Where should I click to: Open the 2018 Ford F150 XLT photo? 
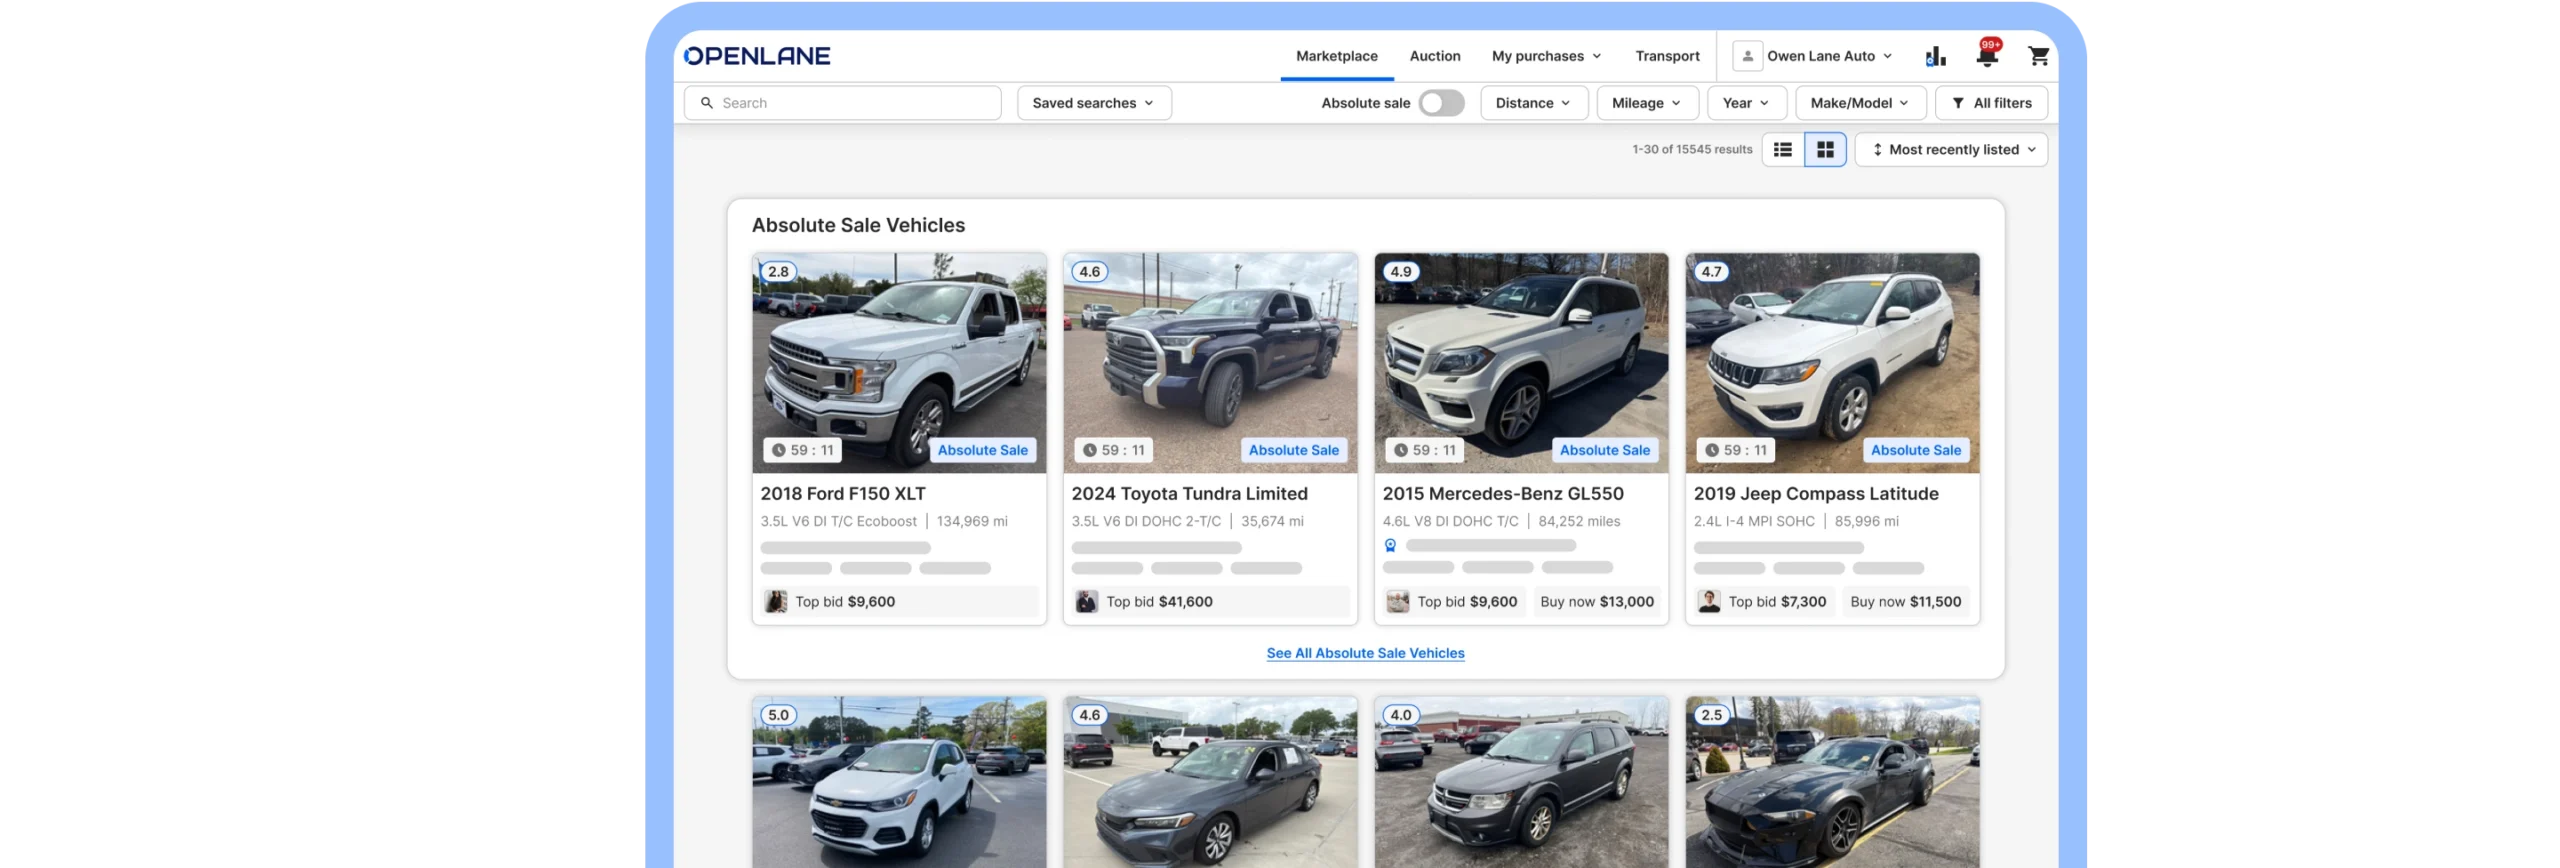click(899, 362)
